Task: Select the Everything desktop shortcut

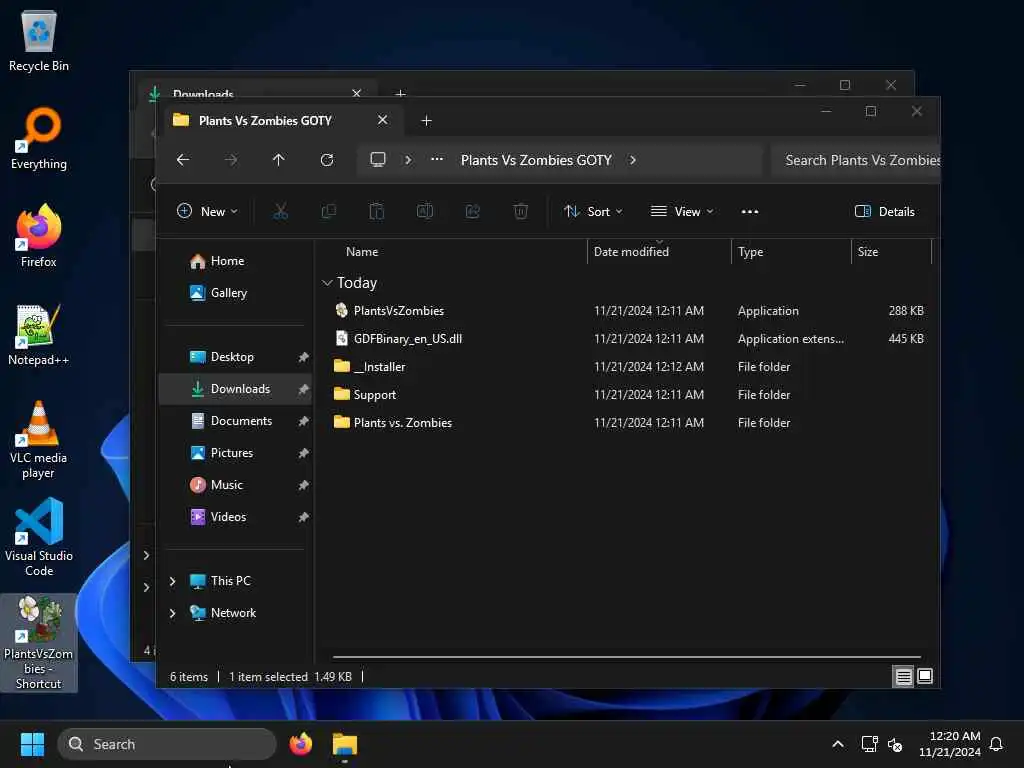Action: [x=39, y=138]
